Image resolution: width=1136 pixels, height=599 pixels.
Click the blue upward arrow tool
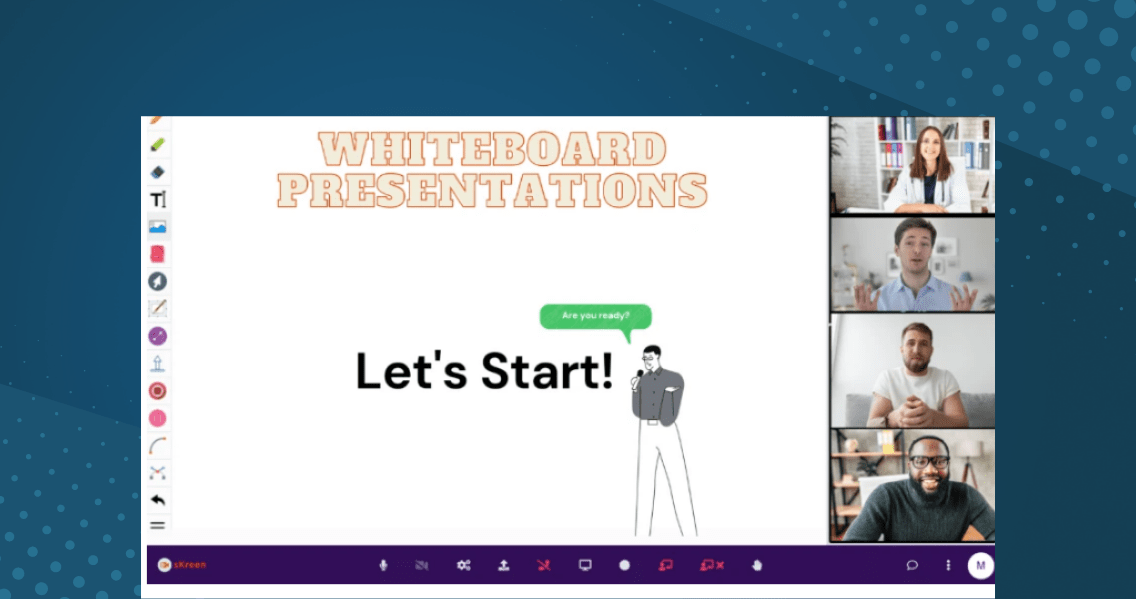click(158, 363)
